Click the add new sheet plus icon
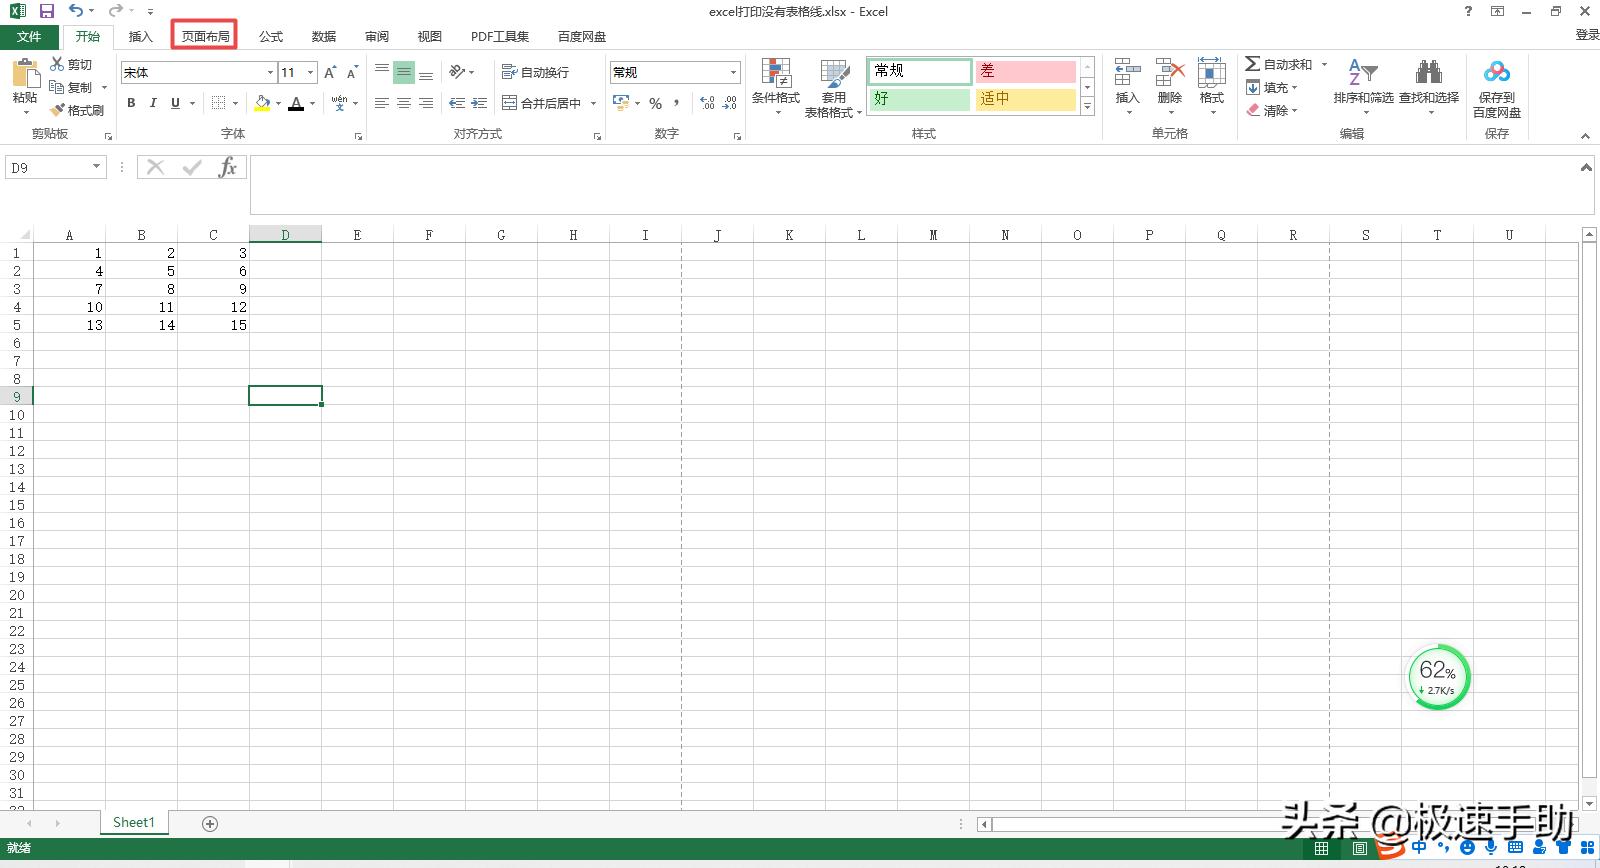This screenshot has width=1600, height=868. pos(210,823)
